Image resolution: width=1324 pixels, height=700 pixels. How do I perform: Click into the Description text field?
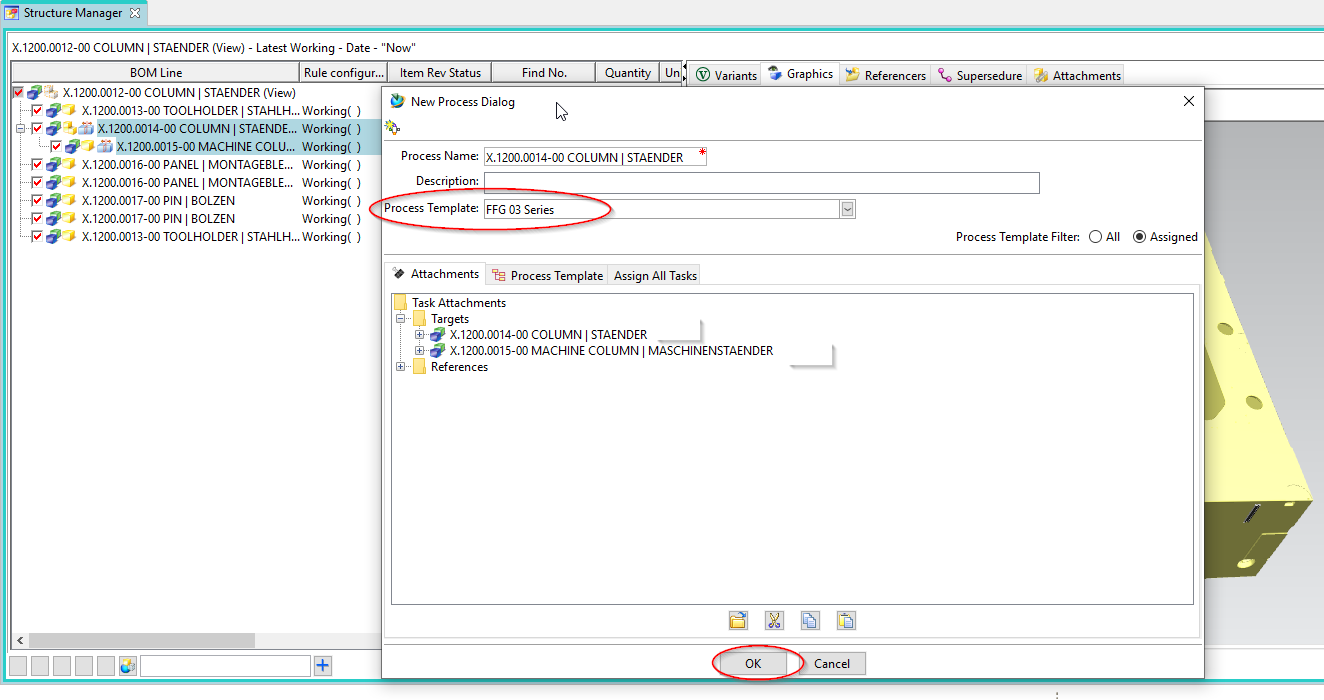pos(761,183)
